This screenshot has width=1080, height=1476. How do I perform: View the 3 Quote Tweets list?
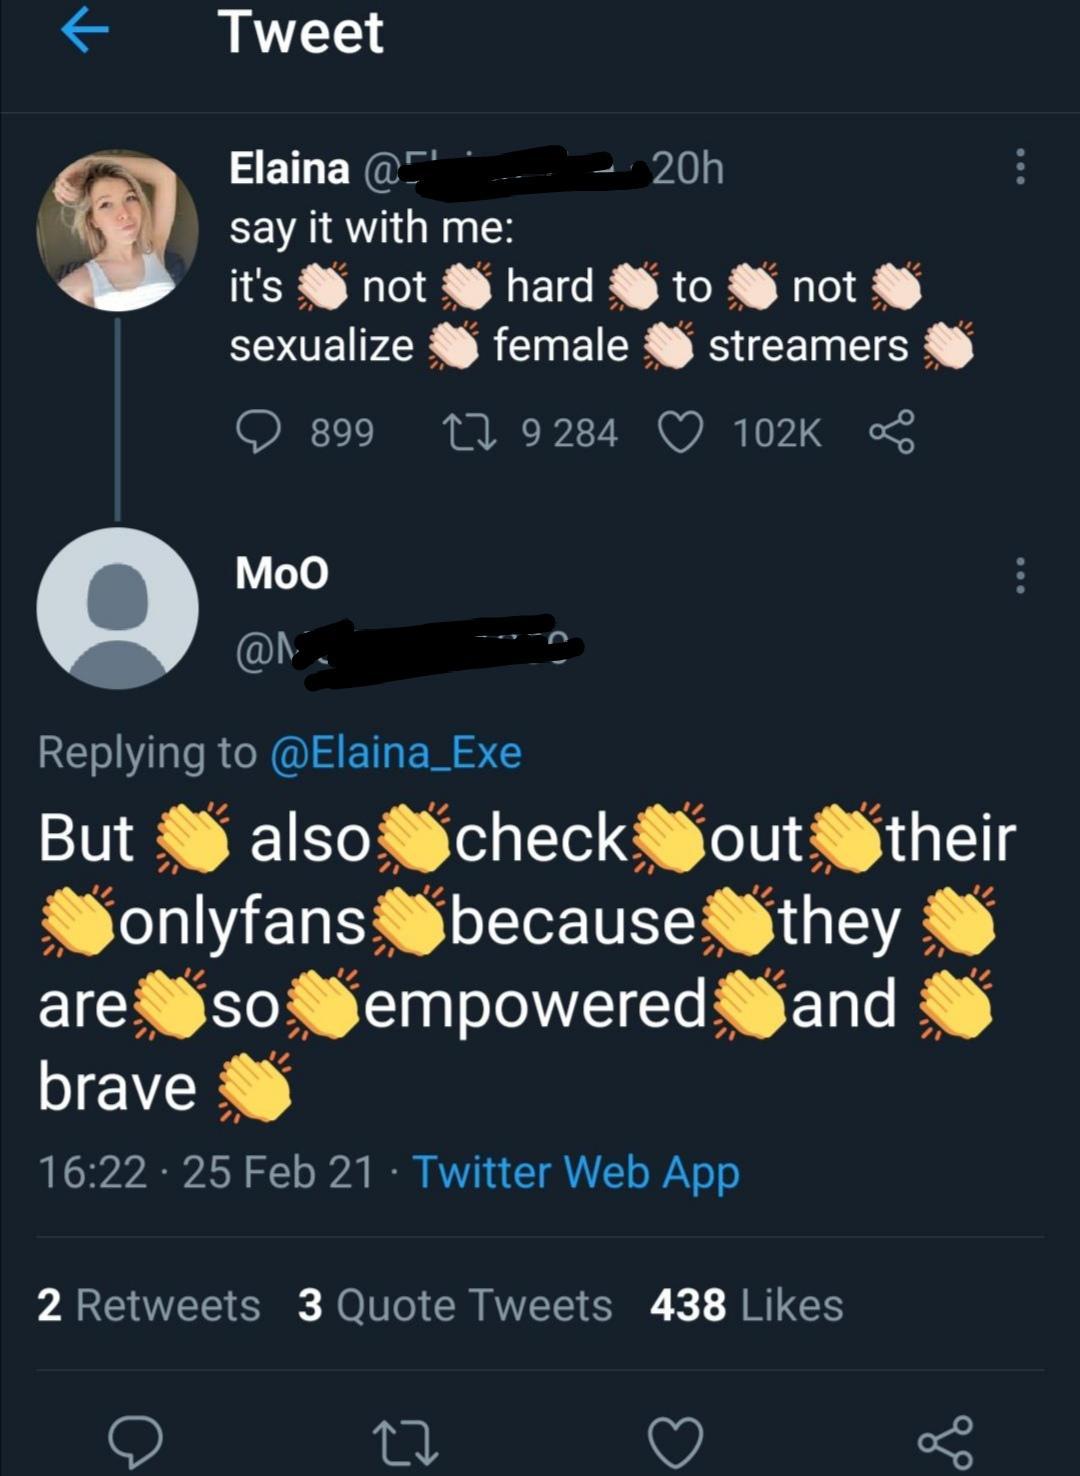point(454,1305)
